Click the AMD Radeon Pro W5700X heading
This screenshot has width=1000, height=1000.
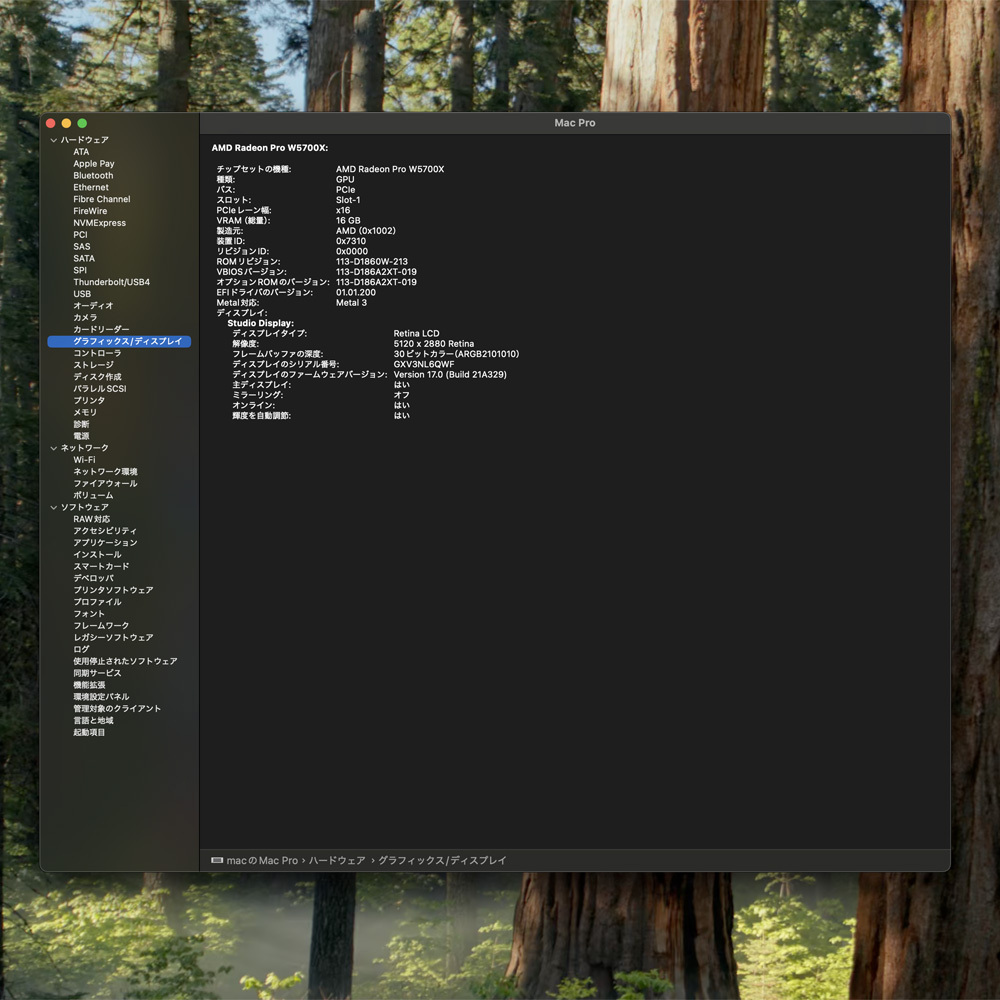tap(270, 148)
